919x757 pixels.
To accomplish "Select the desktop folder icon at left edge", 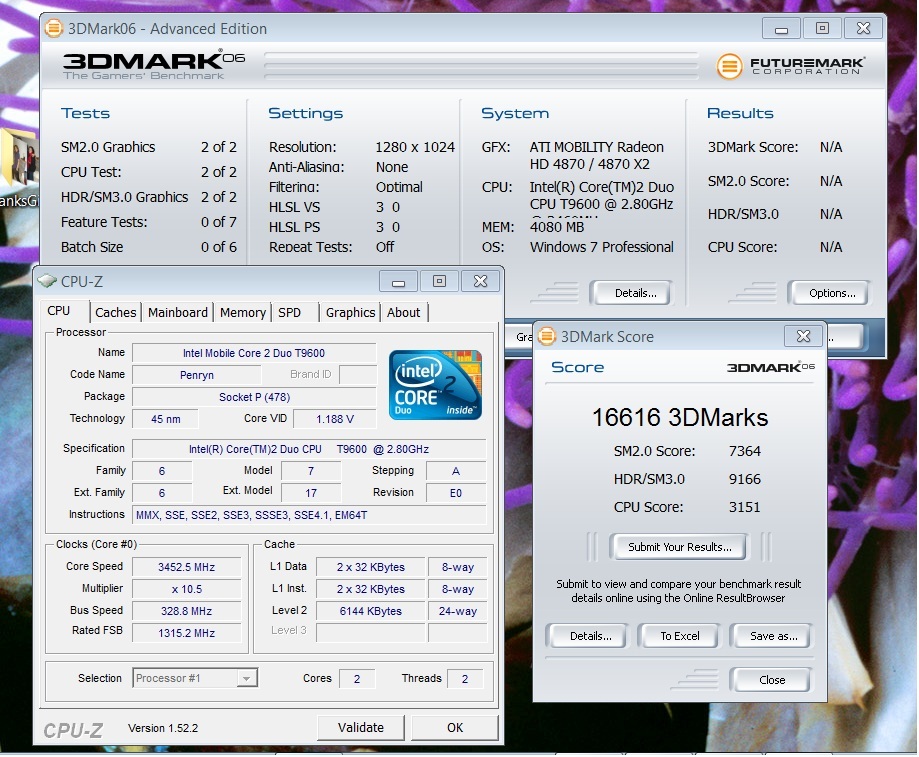I will click(19, 158).
